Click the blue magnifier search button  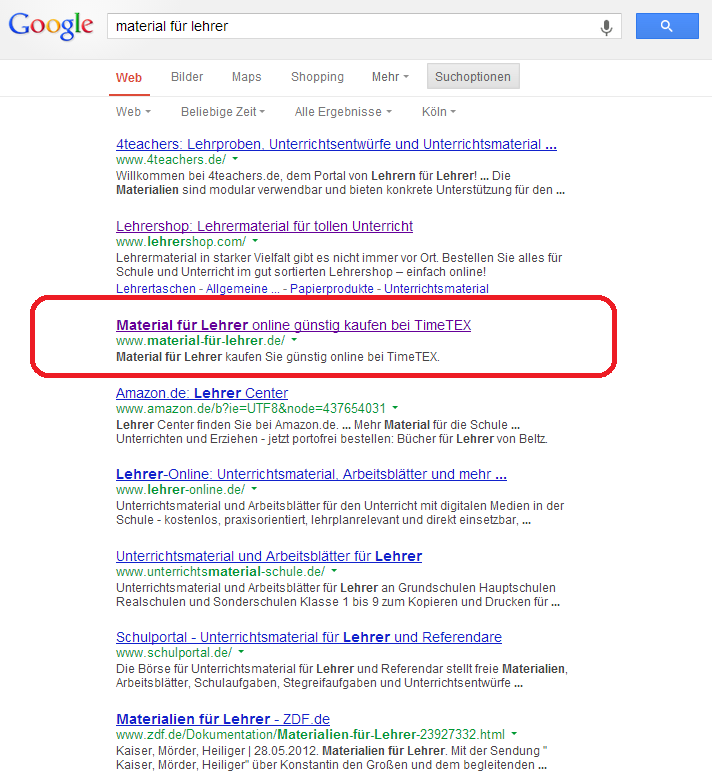(x=667, y=26)
